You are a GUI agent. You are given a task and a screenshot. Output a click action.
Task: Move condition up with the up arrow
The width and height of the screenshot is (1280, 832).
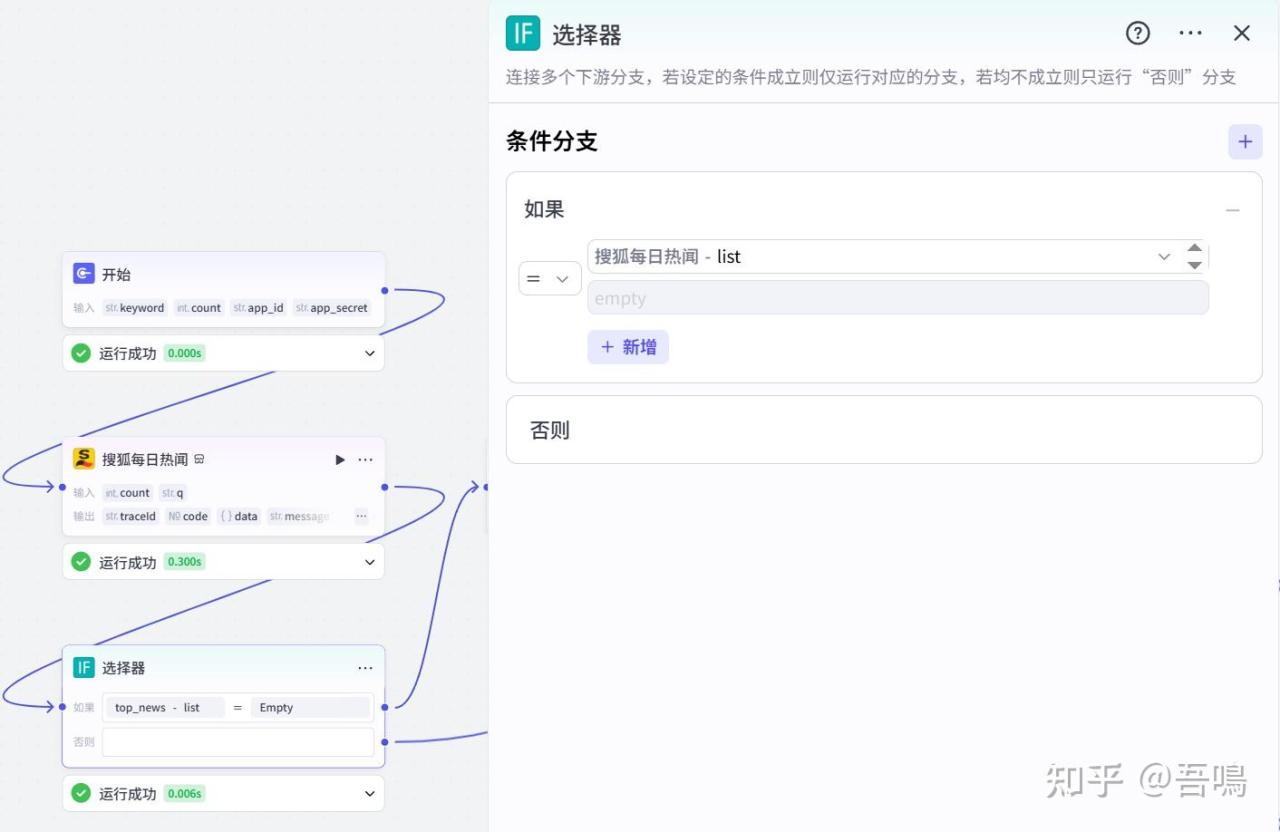pyautogui.click(x=1194, y=248)
